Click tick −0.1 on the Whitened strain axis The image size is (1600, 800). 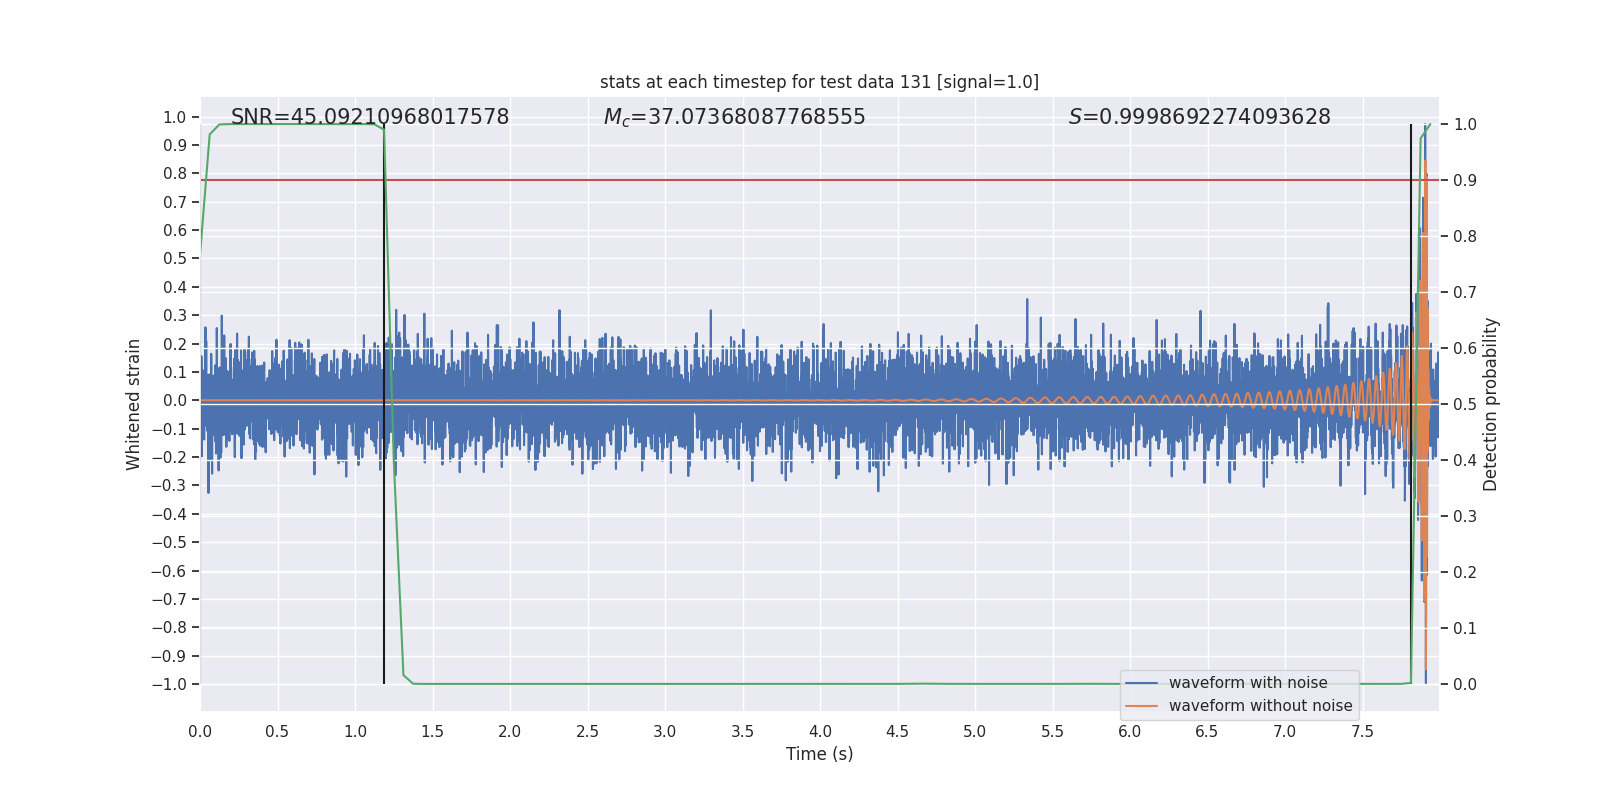click(169, 429)
